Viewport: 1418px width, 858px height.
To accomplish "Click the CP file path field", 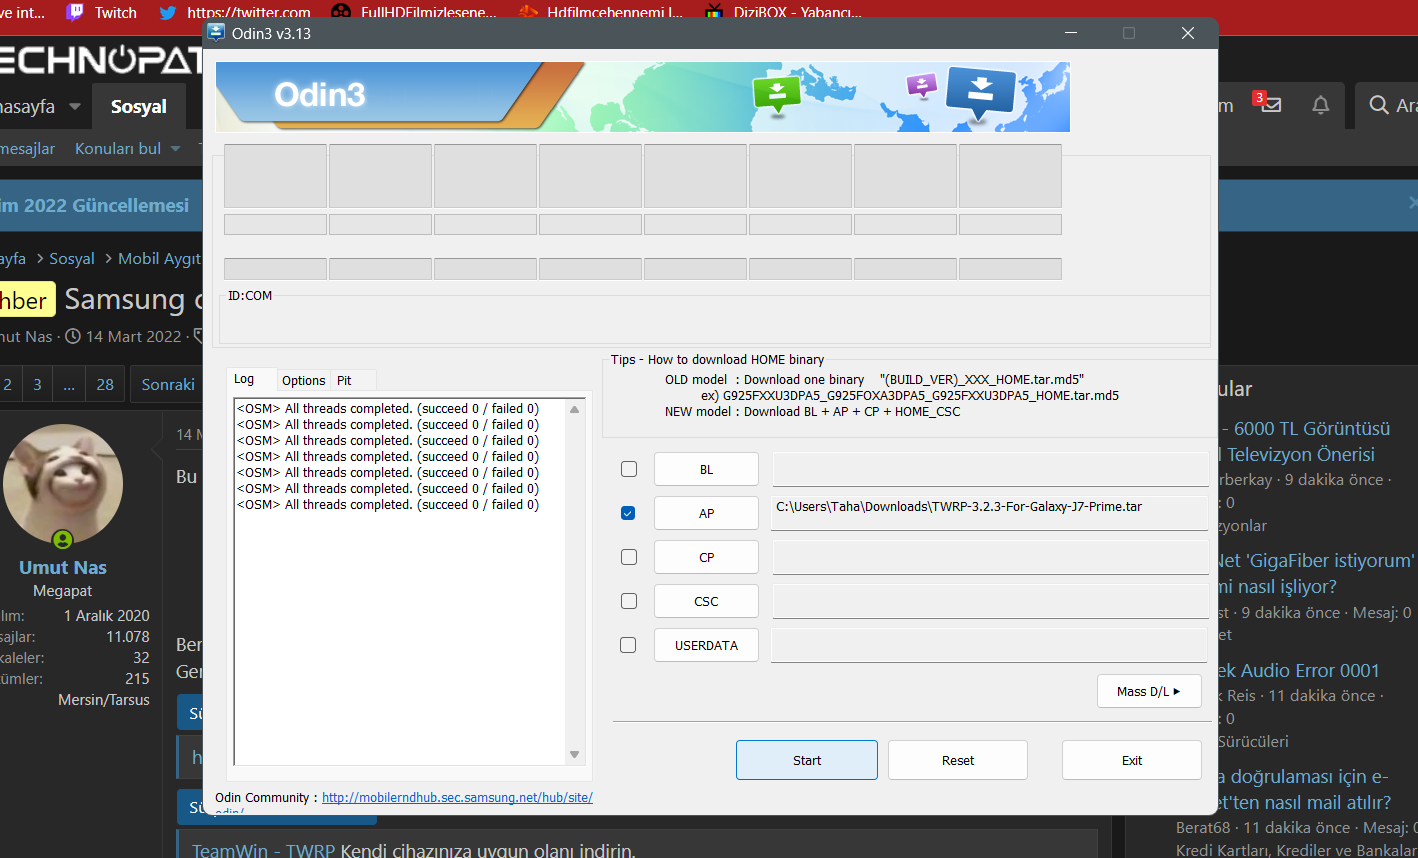I will 990,557.
